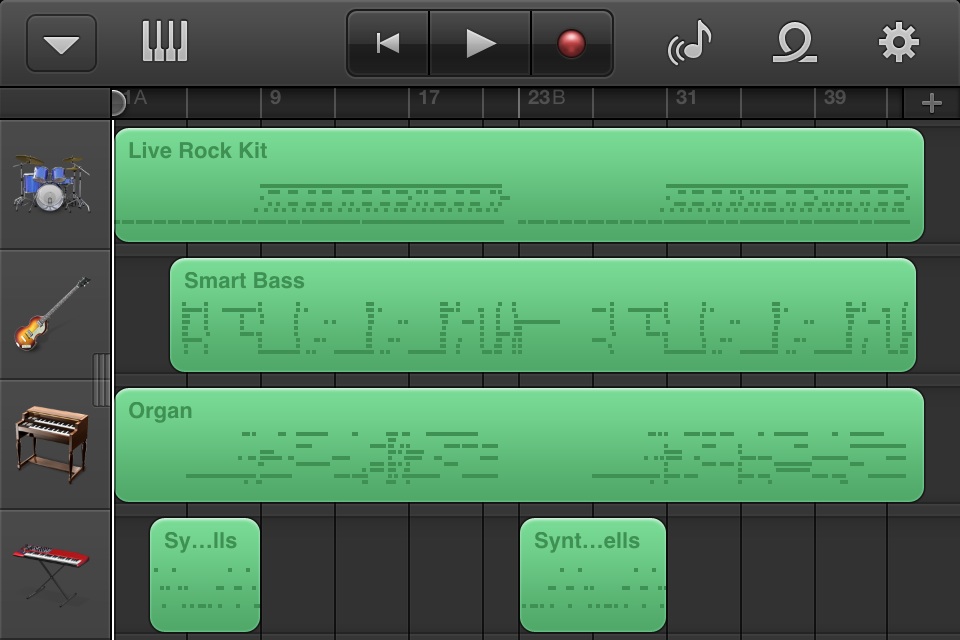This screenshot has height=640, width=960.
Task: Switch to the keyboard instrument view
Action: point(165,42)
